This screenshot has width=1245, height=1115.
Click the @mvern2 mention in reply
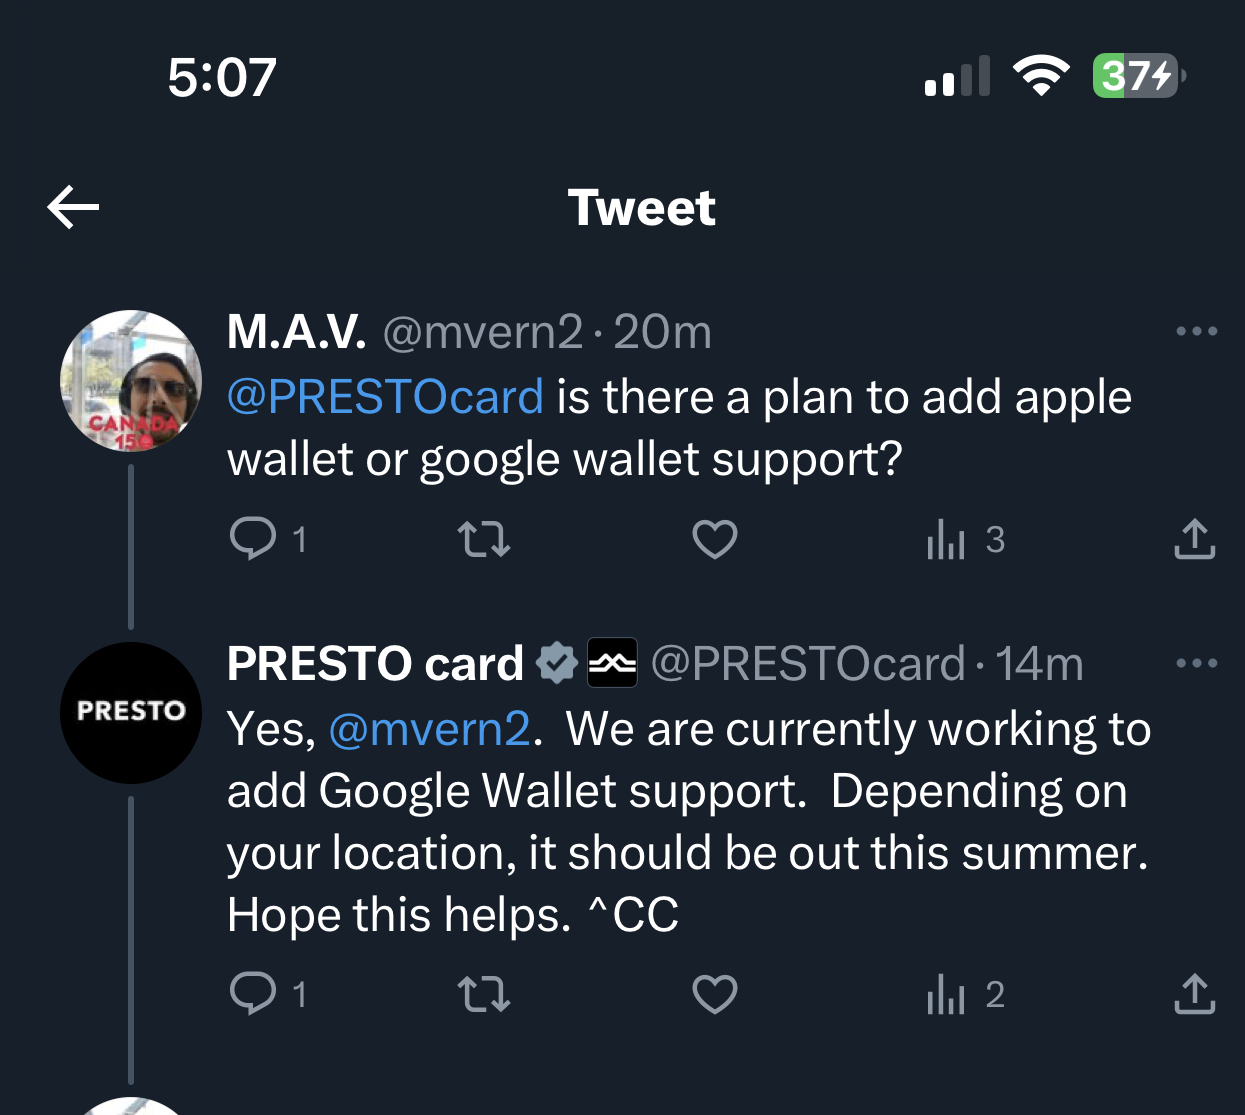(x=429, y=729)
